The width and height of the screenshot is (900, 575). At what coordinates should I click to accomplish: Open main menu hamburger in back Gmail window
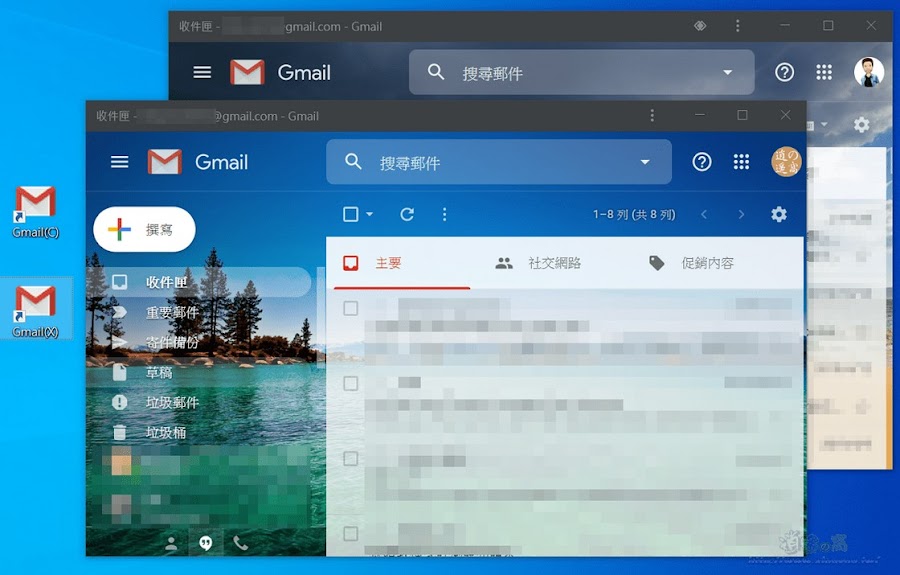coord(202,72)
